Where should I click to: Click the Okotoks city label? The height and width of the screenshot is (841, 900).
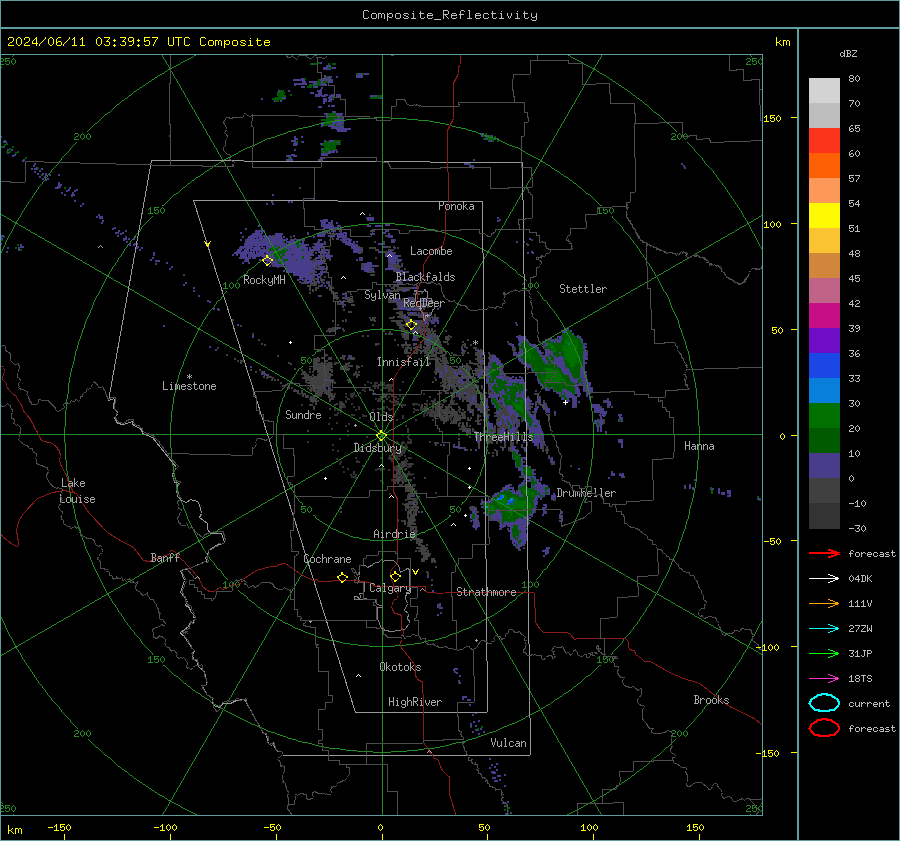click(400, 667)
